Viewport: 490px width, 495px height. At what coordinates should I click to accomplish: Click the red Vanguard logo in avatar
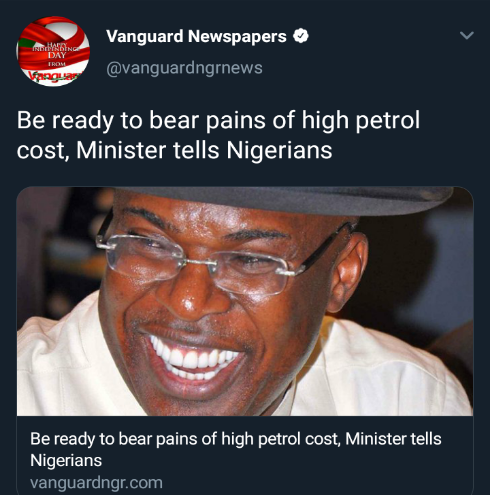(x=55, y=76)
